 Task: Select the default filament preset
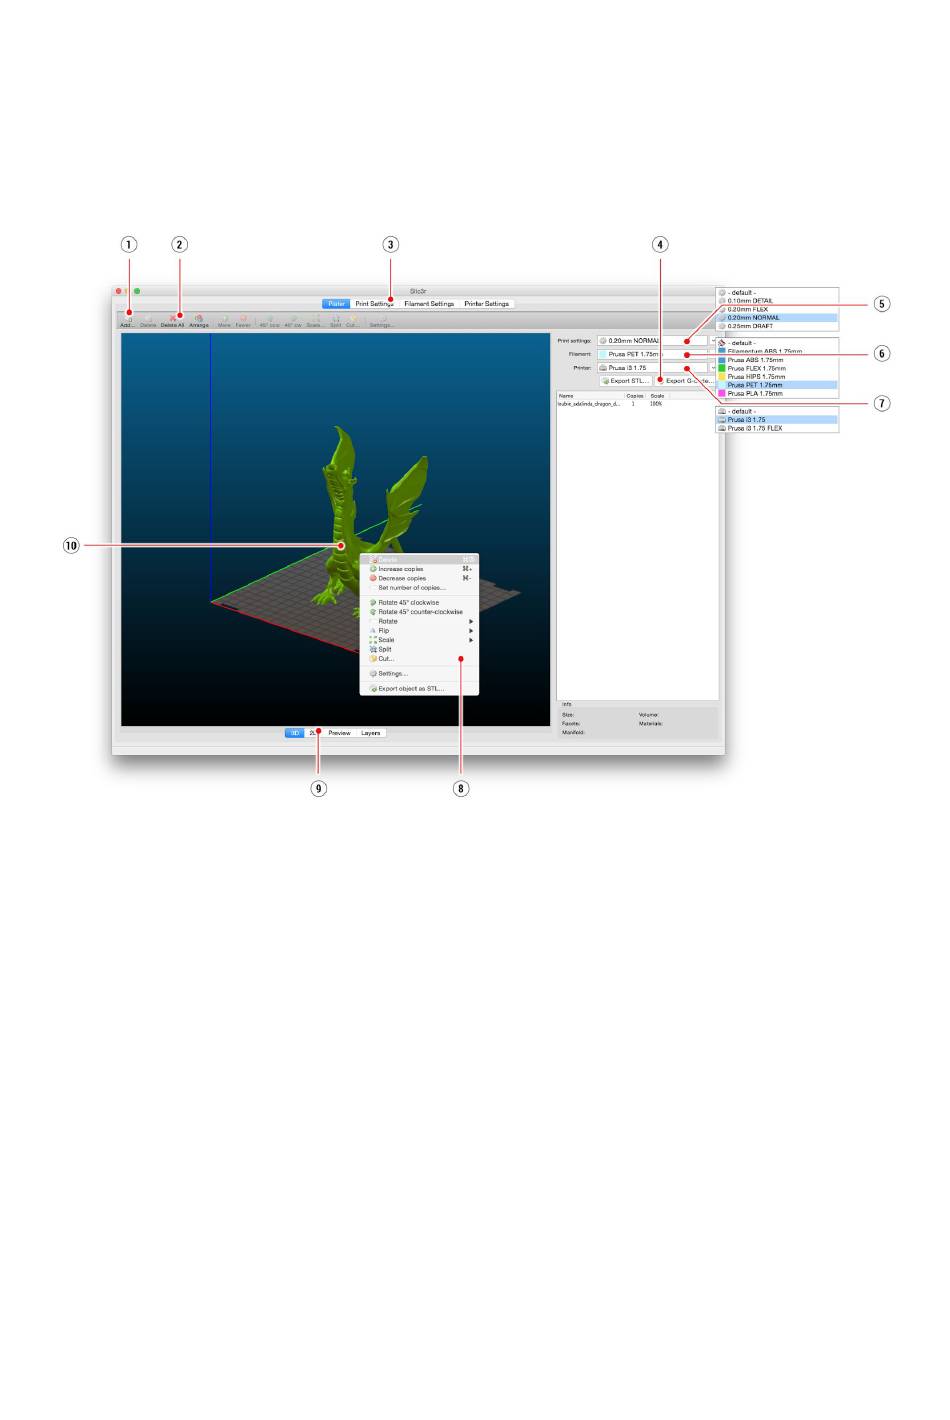(x=777, y=343)
